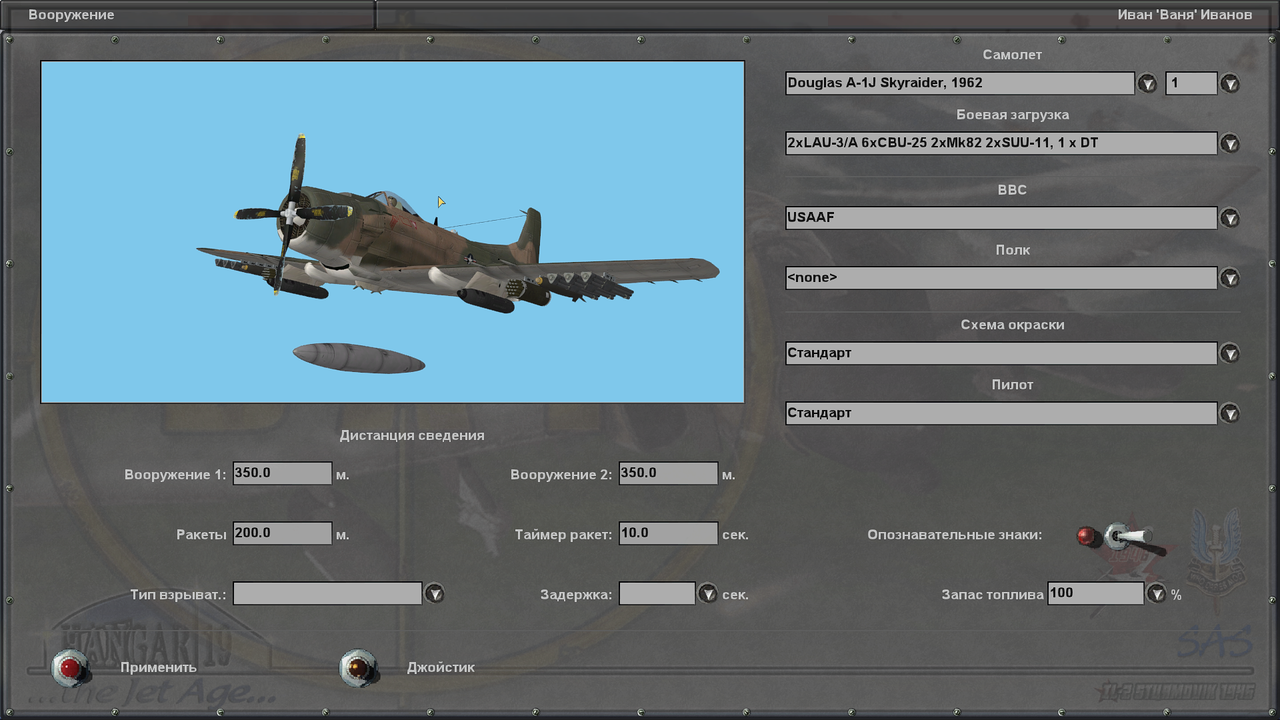This screenshot has width=1280, height=720.
Task: Click inside the Запас топлива fuel input
Action: click(1095, 593)
